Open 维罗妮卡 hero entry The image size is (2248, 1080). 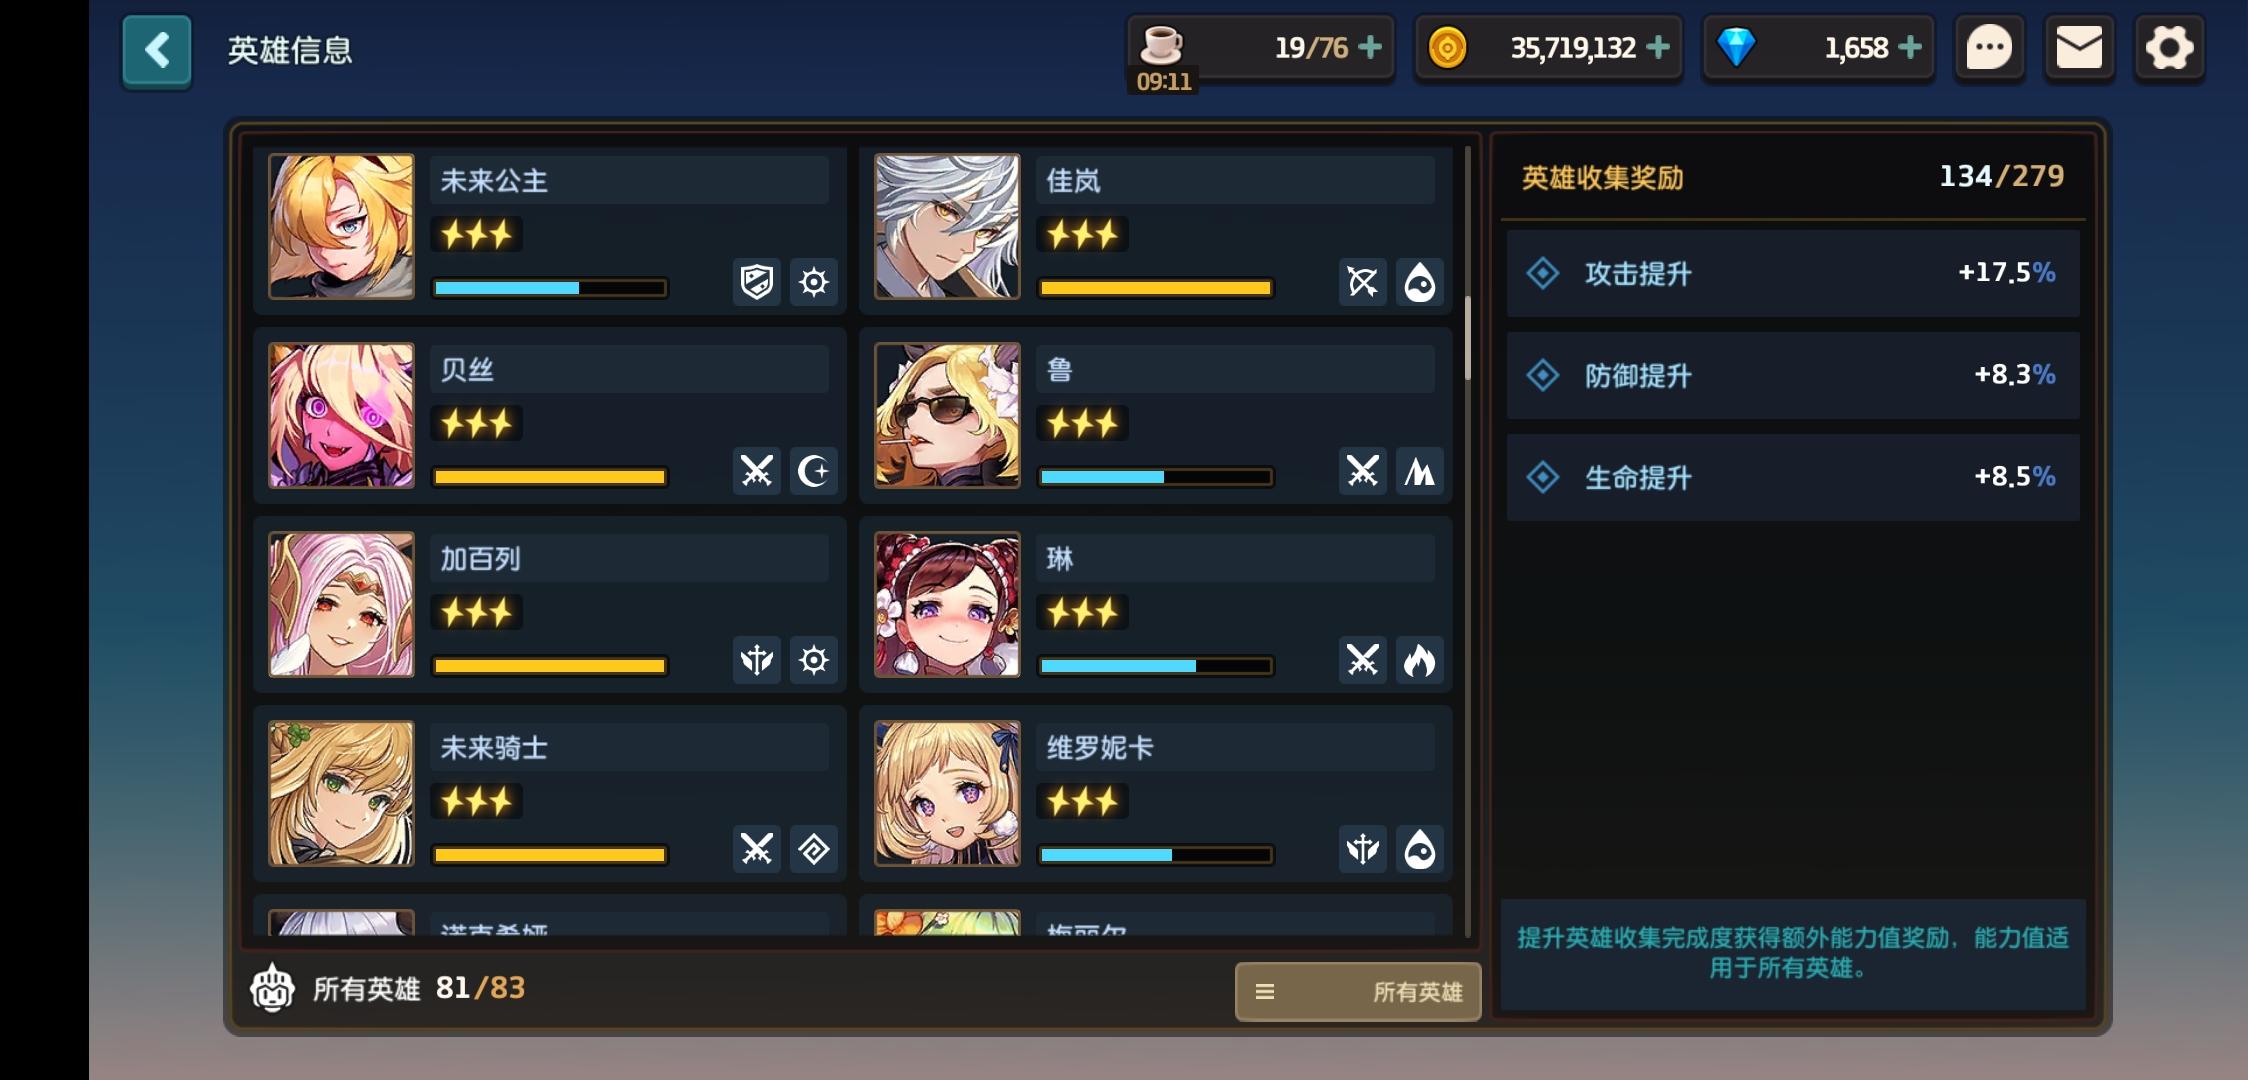(1155, 794)
